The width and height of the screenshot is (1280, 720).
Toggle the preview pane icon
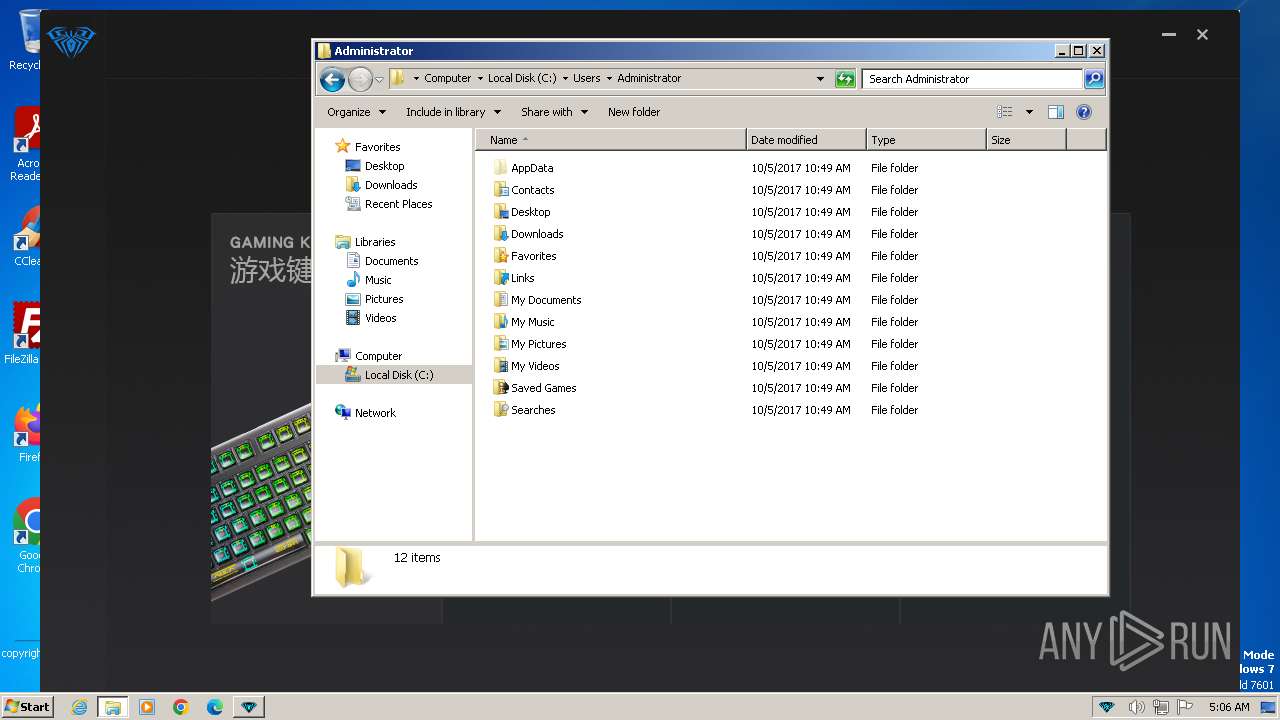(1056, 112)
